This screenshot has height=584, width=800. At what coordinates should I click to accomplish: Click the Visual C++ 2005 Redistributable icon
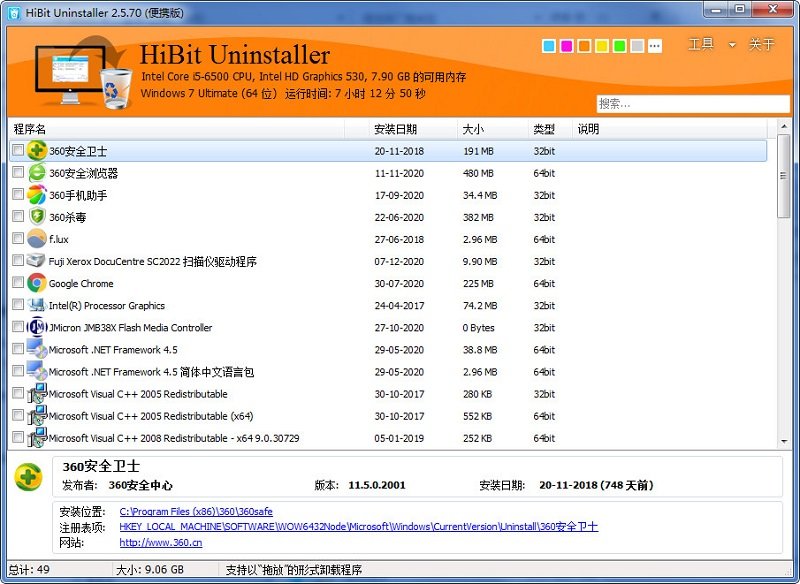point(37,393)
